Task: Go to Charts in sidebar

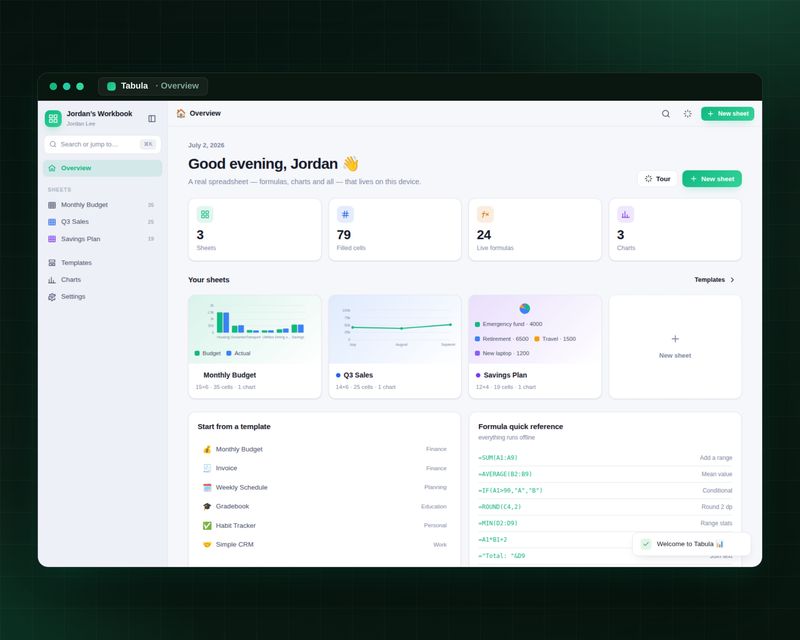Action: pyautogui.click(x=103, y=280)
